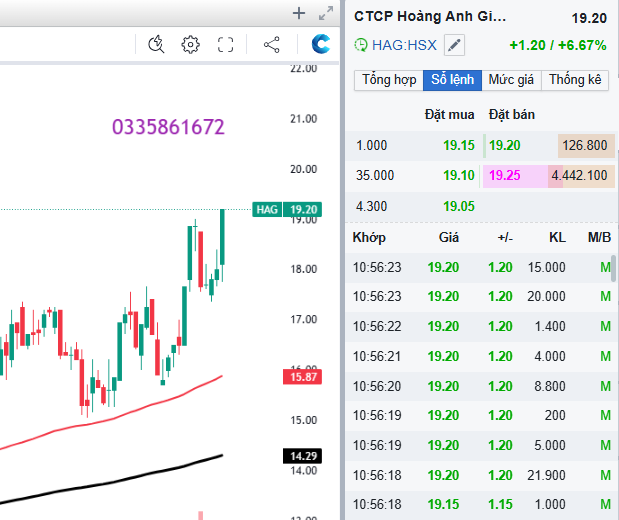Select the Sổ lệnh tab
This screenshot has width=619, height=520.
[452, 80]
